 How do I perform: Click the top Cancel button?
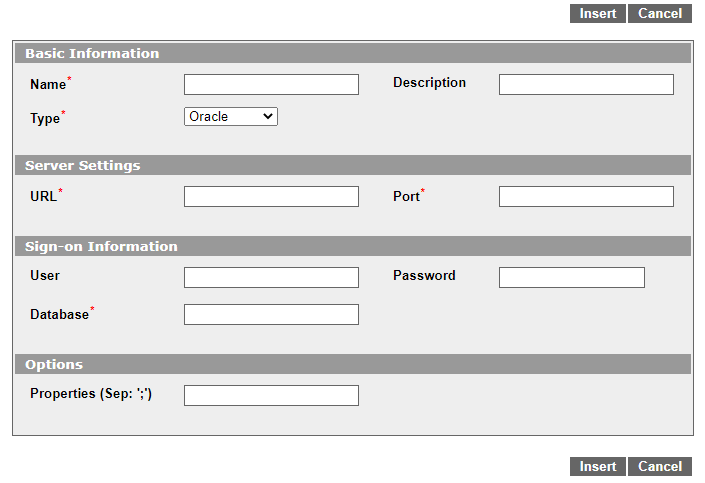(x=660, y=13)
